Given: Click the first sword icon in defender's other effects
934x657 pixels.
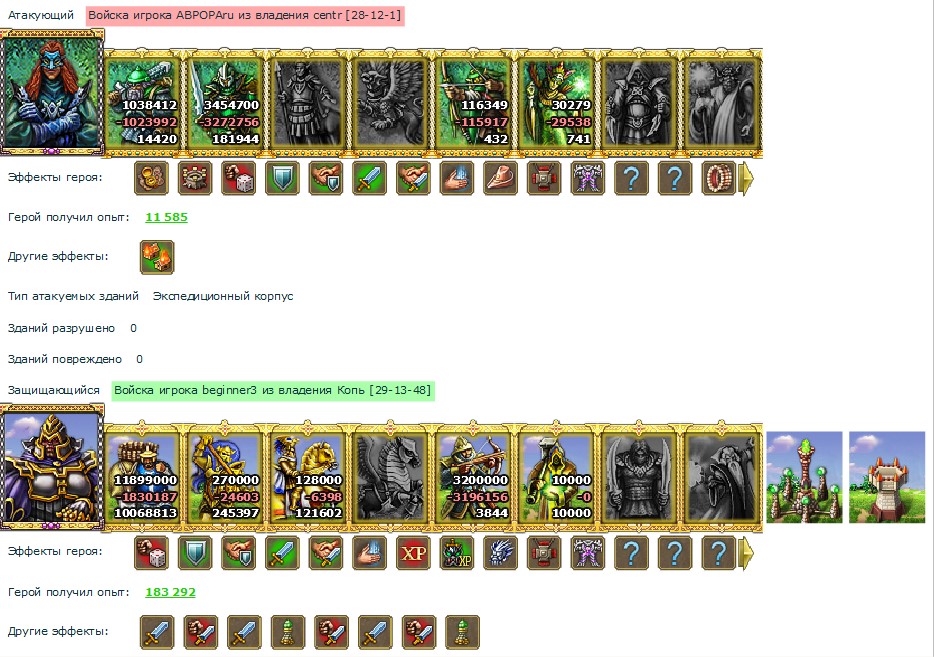Looking at the screenshot, I should [157, 632].
